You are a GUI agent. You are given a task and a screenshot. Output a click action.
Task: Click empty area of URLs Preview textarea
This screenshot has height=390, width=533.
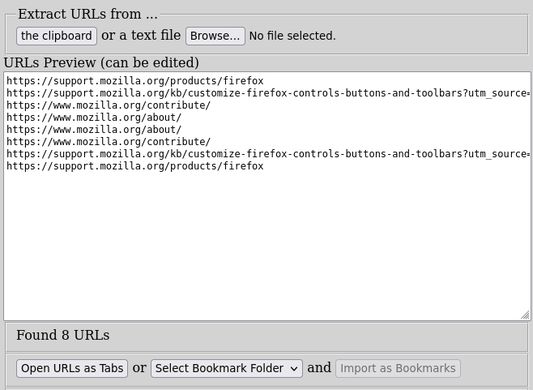(267, 245)
